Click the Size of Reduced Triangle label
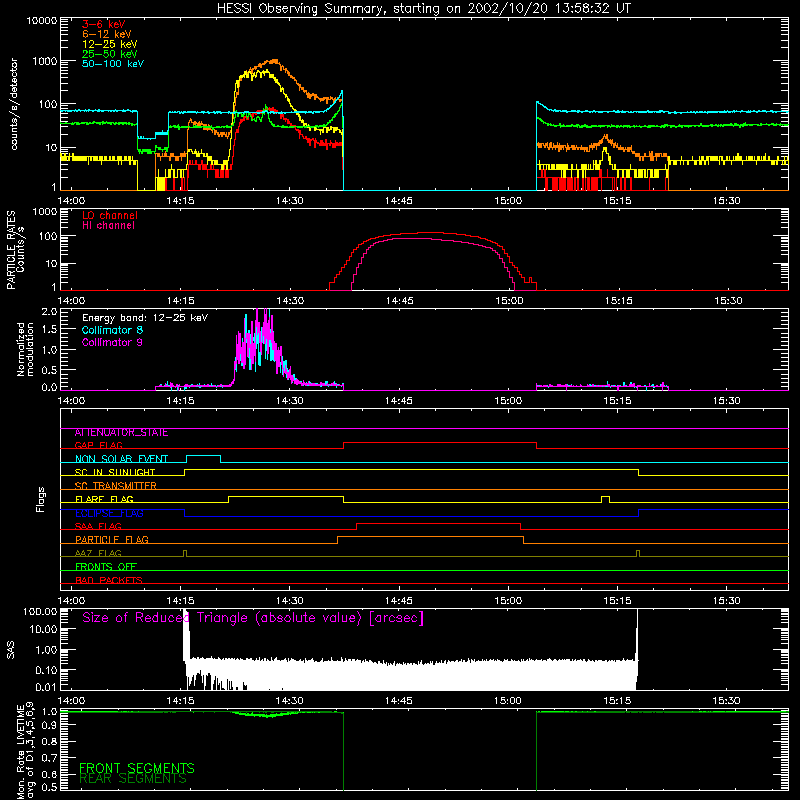The height and width of the screenshot is (800, 800). point(253,618)
